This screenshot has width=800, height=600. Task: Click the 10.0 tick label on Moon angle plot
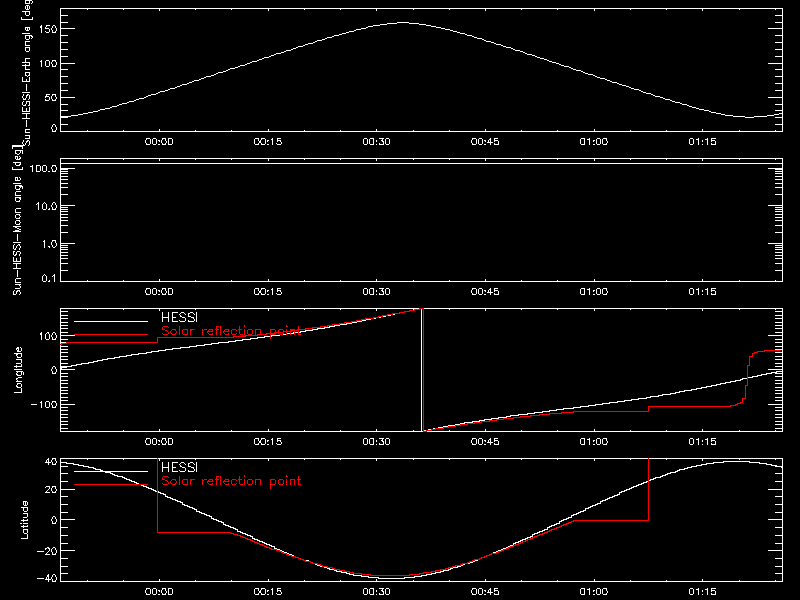(x=46, y=206)
